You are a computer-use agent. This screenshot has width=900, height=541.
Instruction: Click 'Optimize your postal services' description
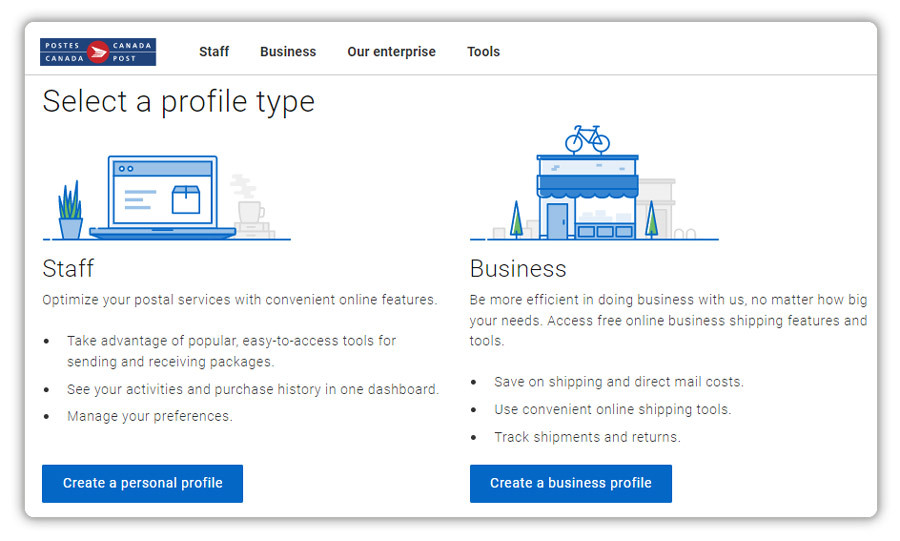click(x=240, y=299)
